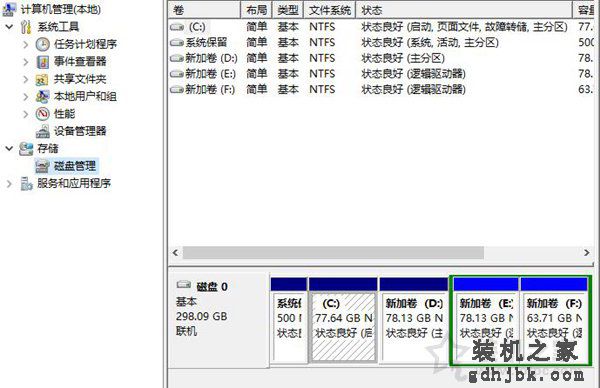Click the drive icon of the (C:) volume row
Image resolution: width=600 pixels, height=388 pixels.
[177, 27]
